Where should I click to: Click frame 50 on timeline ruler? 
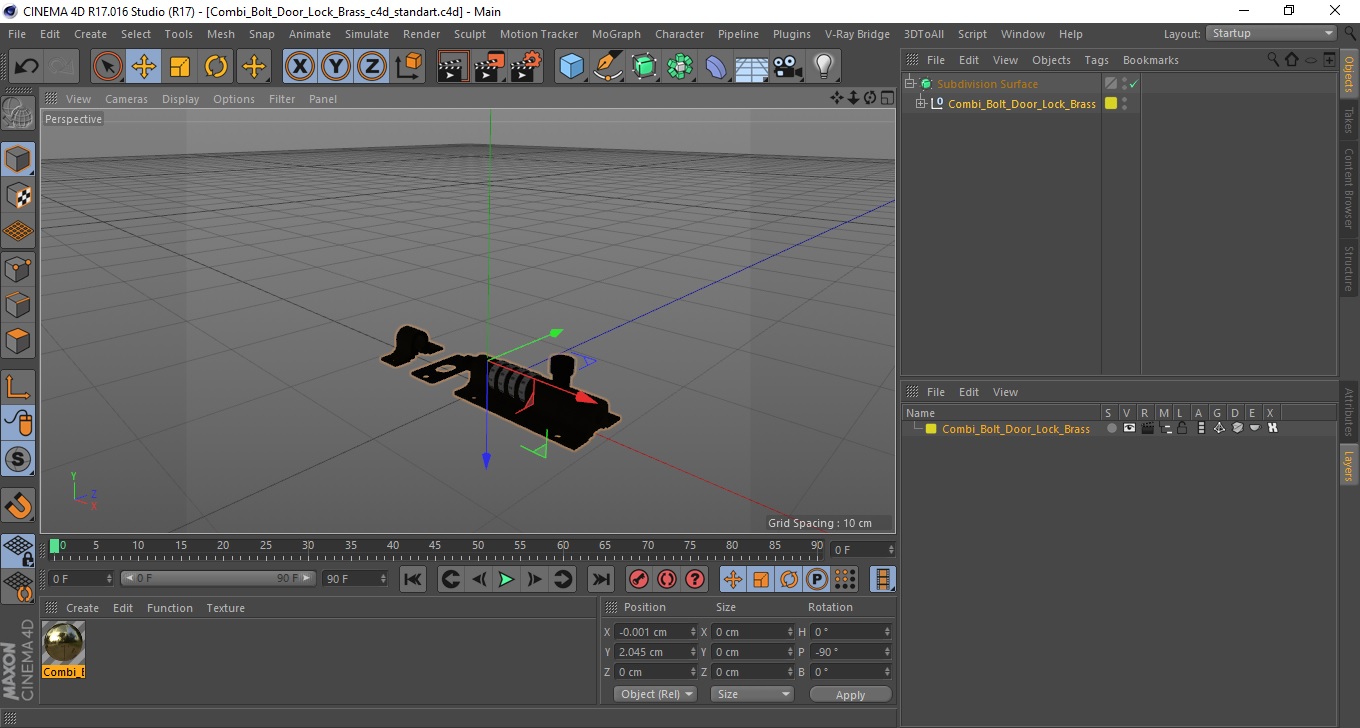pyautogui.click(x=478, y=547)
